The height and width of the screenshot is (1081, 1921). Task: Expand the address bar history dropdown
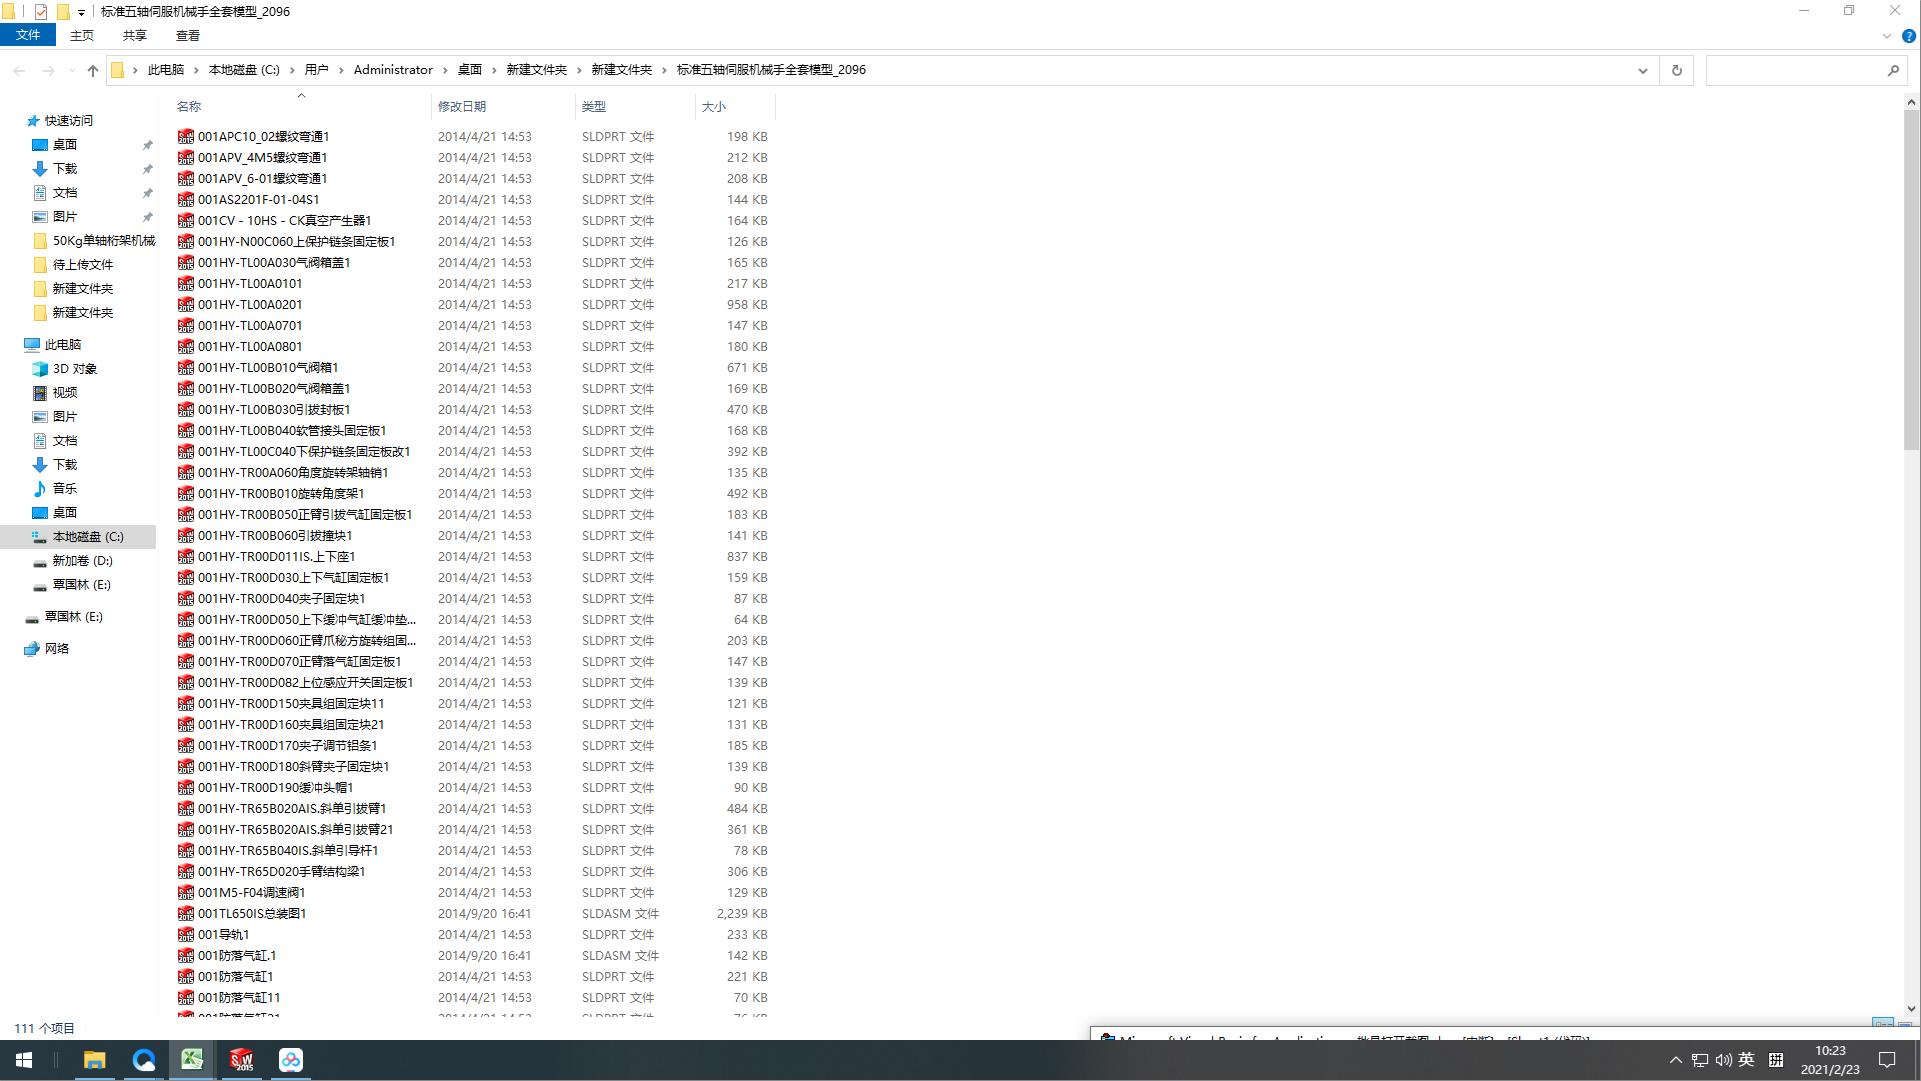(x=1642, y=70)
